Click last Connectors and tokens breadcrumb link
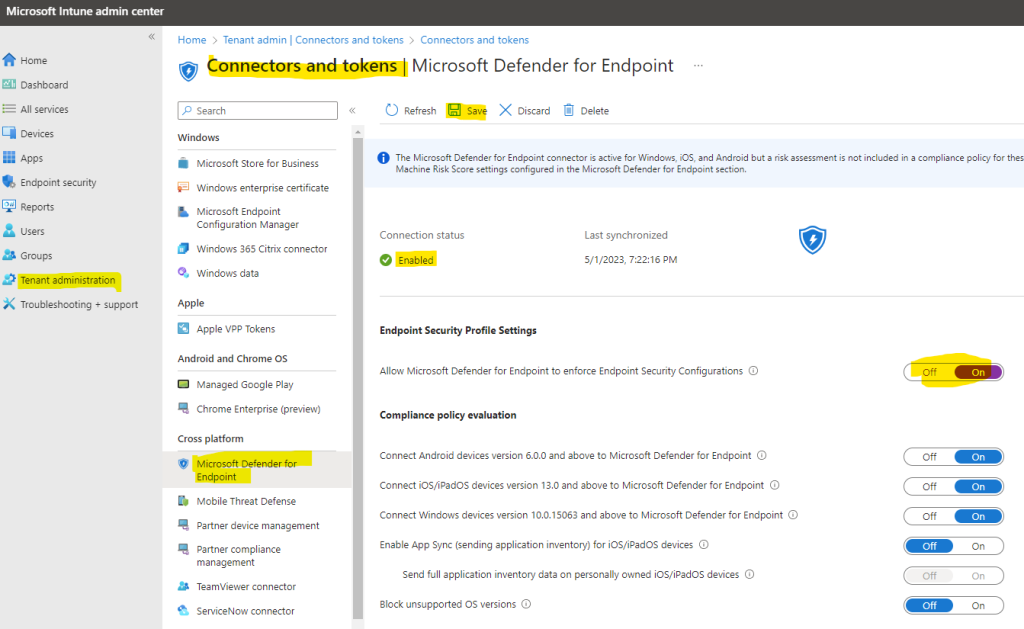Image resolution: width=1024 pixels, height=629 pixels. (x=475, y=40)
